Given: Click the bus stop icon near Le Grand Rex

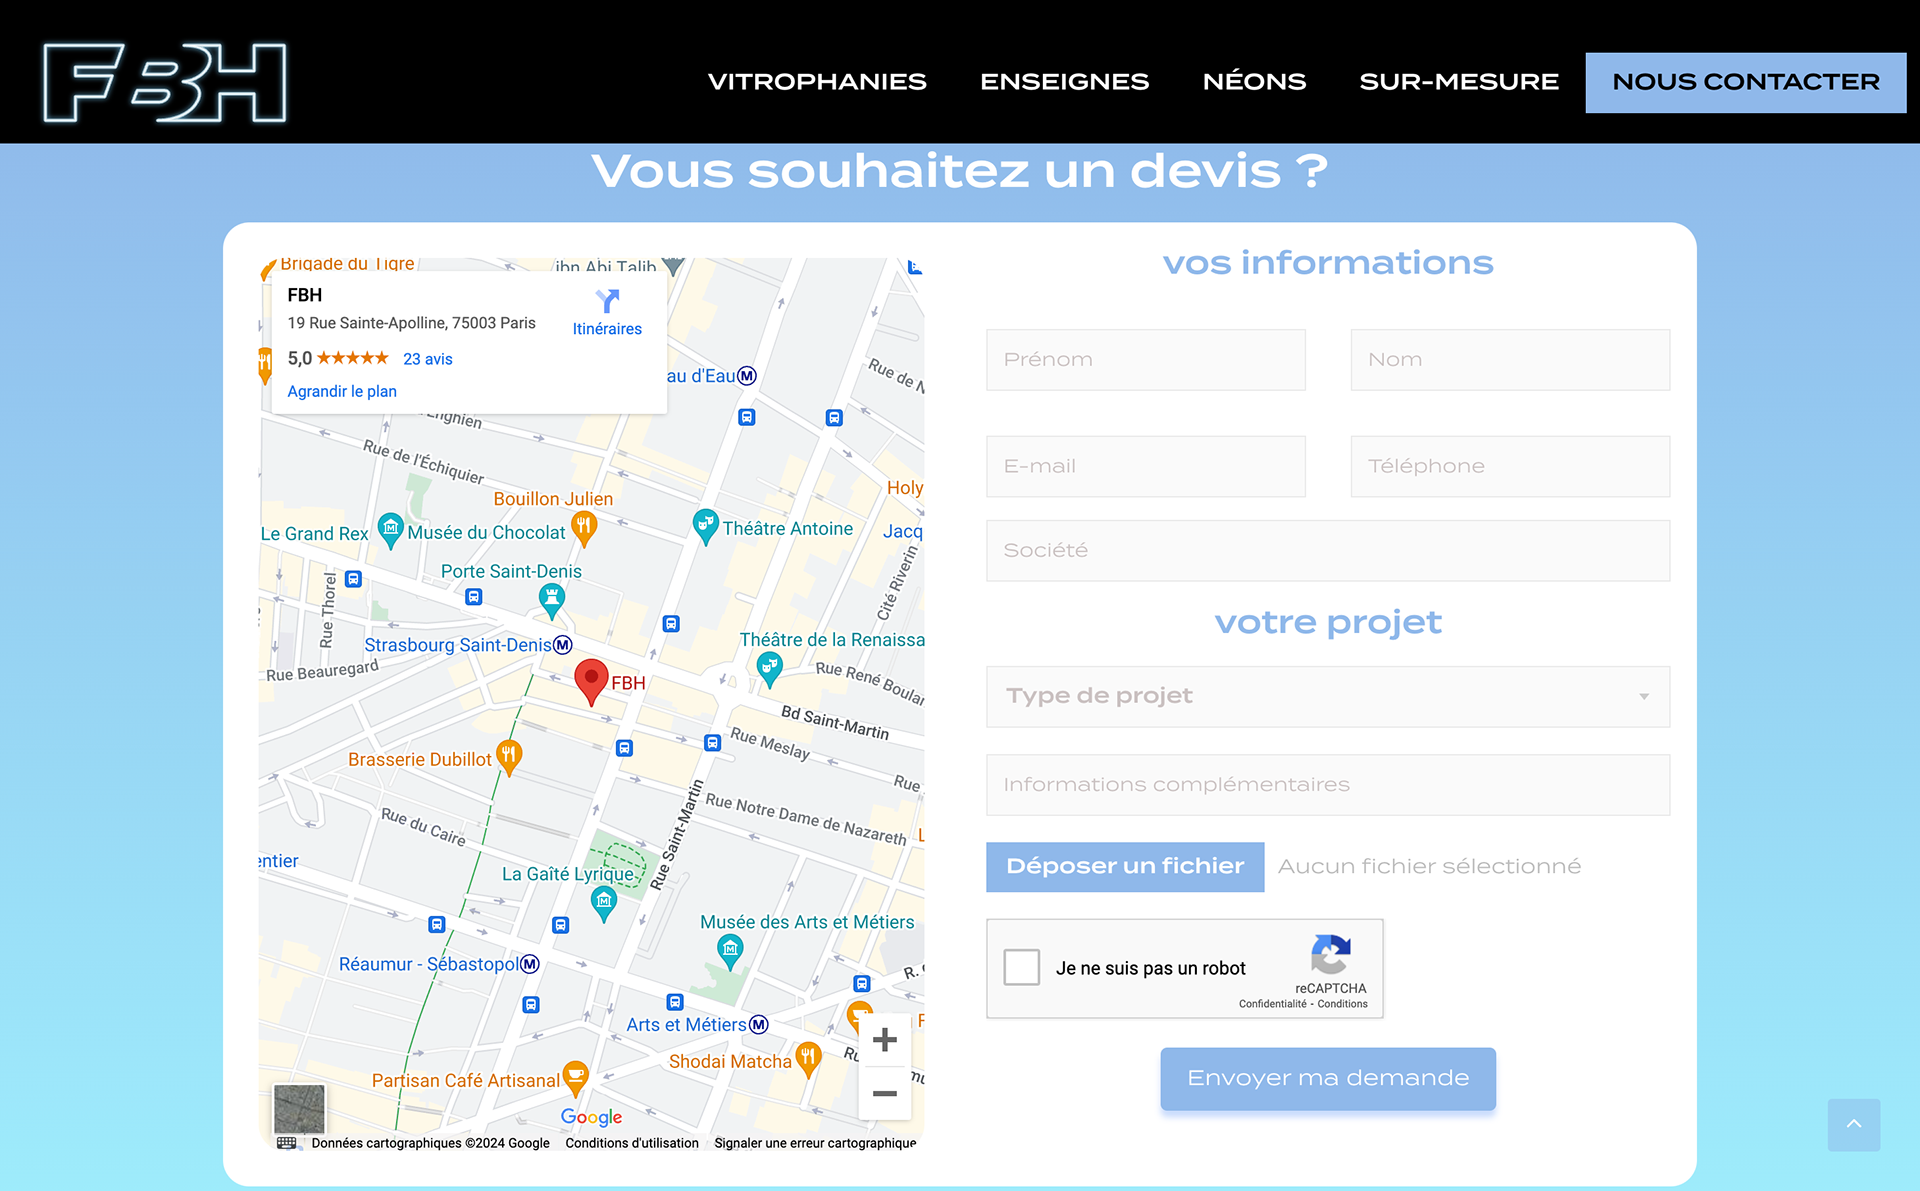Looking at the screenshot, I should [x=353, y=579].
